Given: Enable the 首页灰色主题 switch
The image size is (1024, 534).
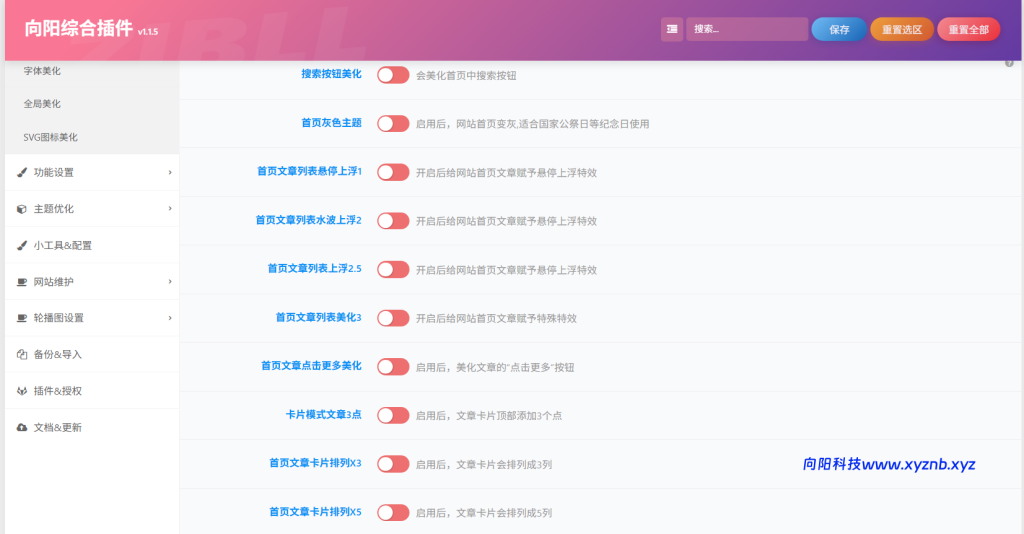Looking at the screenshot, I should 393,123.
